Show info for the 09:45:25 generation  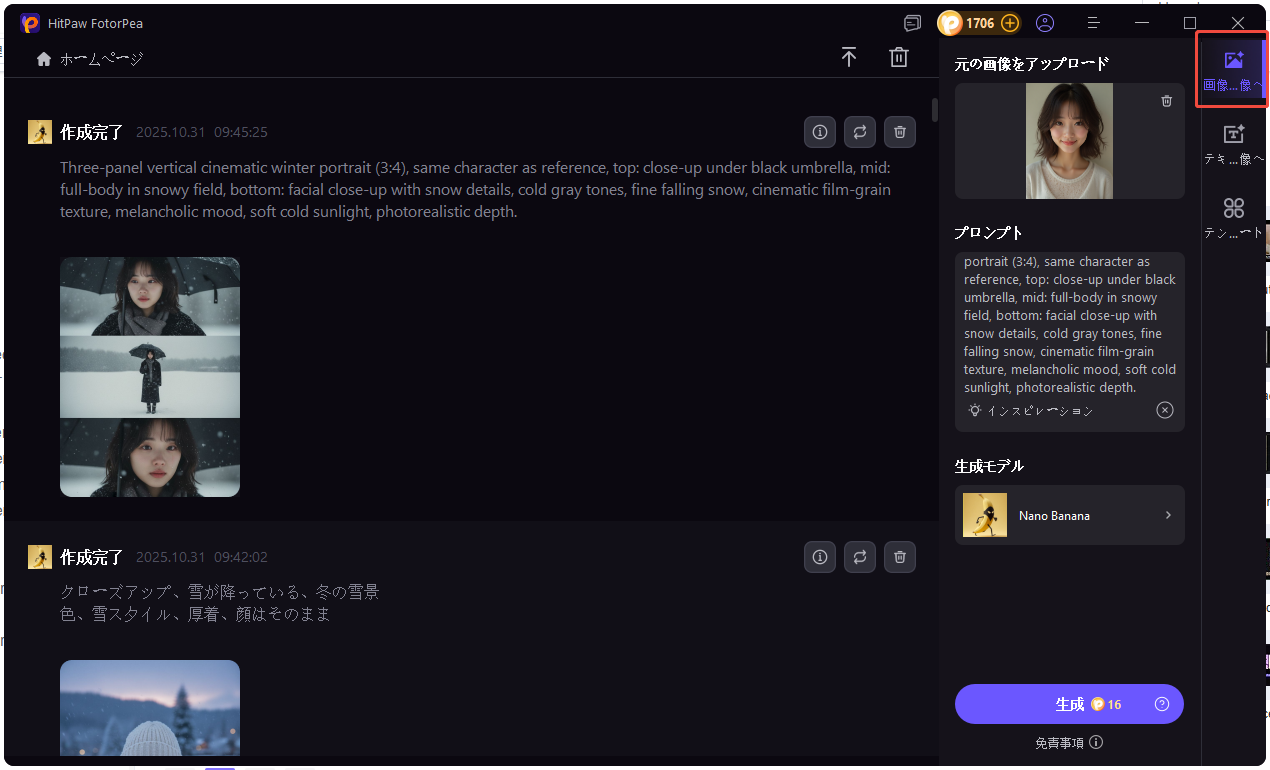click(820, 132)
